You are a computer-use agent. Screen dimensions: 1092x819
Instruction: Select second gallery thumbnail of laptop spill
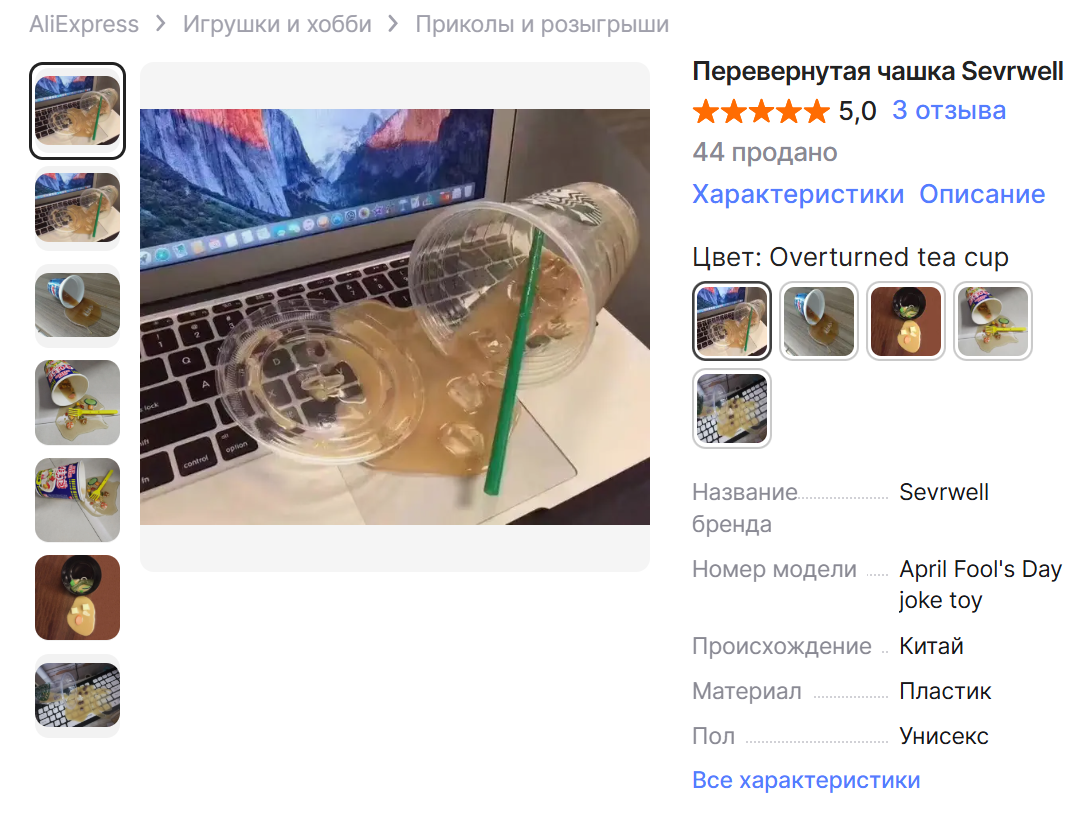[x=77, y=208]
